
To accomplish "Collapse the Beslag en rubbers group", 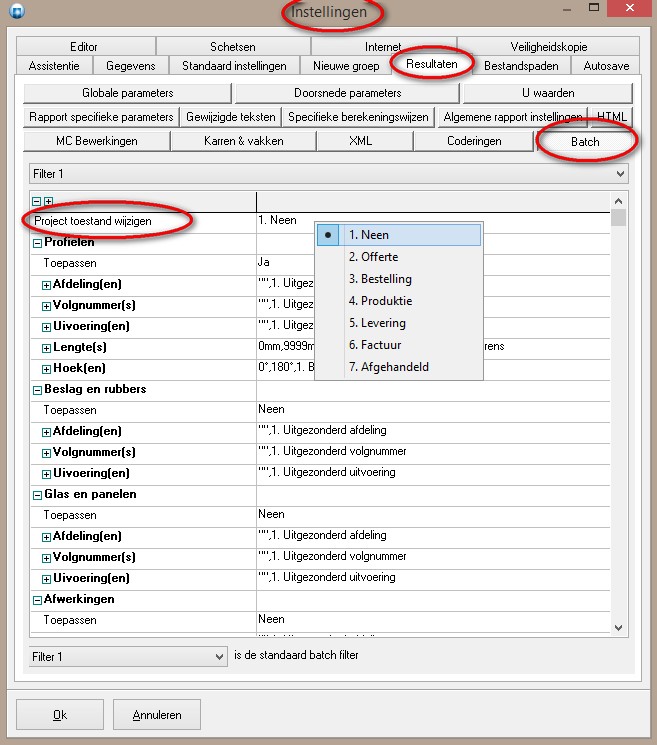I will [37, 390].
